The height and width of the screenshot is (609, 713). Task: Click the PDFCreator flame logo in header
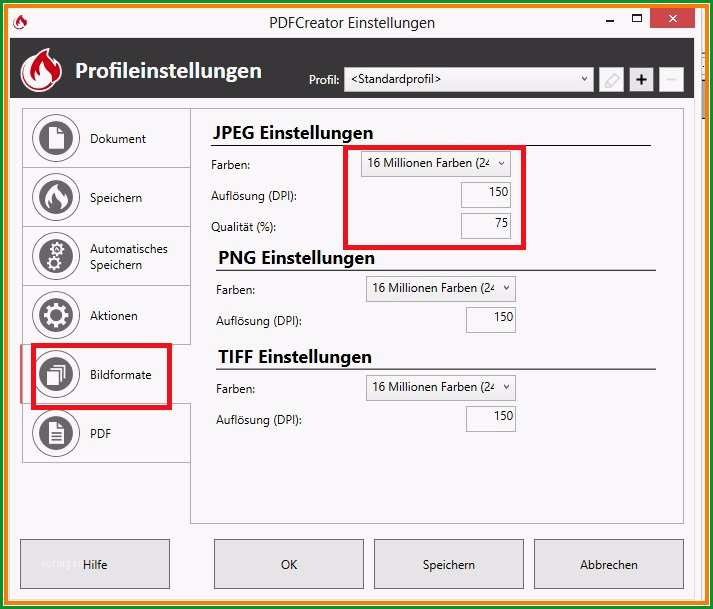coord(41,70)
